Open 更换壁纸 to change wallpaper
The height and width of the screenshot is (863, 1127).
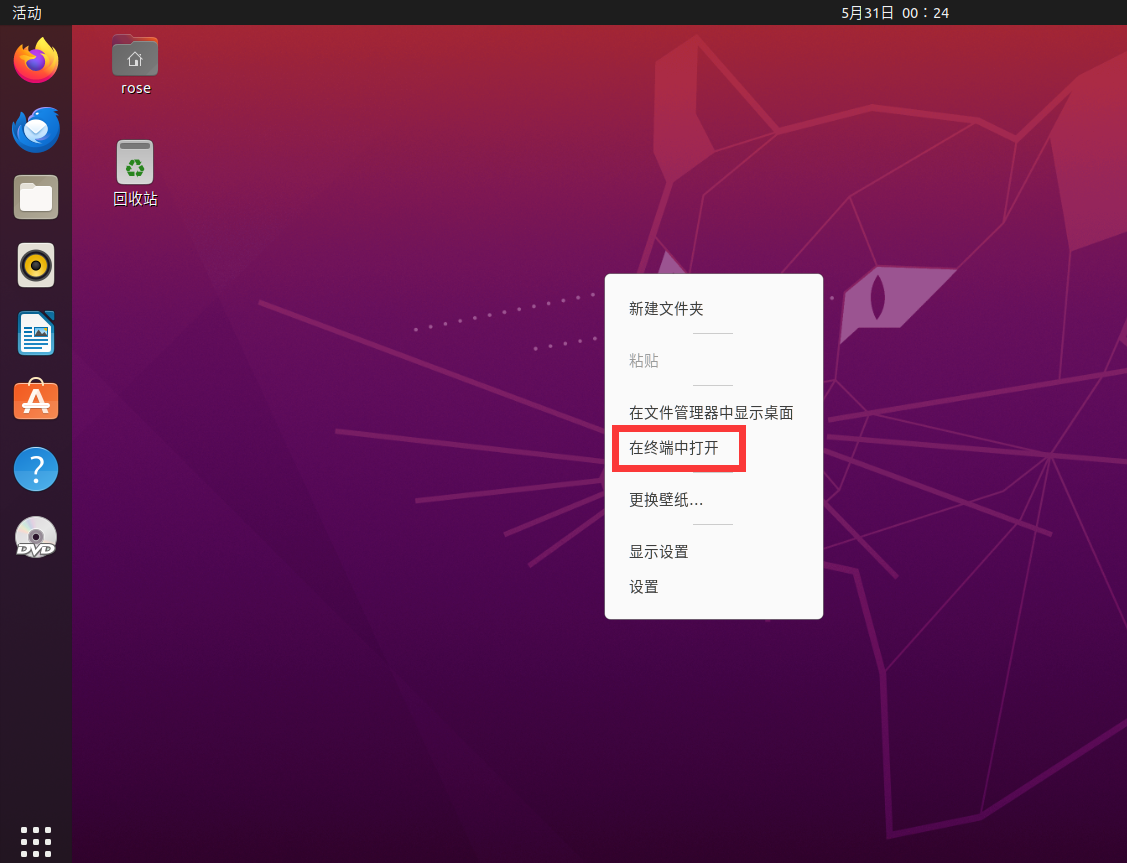668,500
